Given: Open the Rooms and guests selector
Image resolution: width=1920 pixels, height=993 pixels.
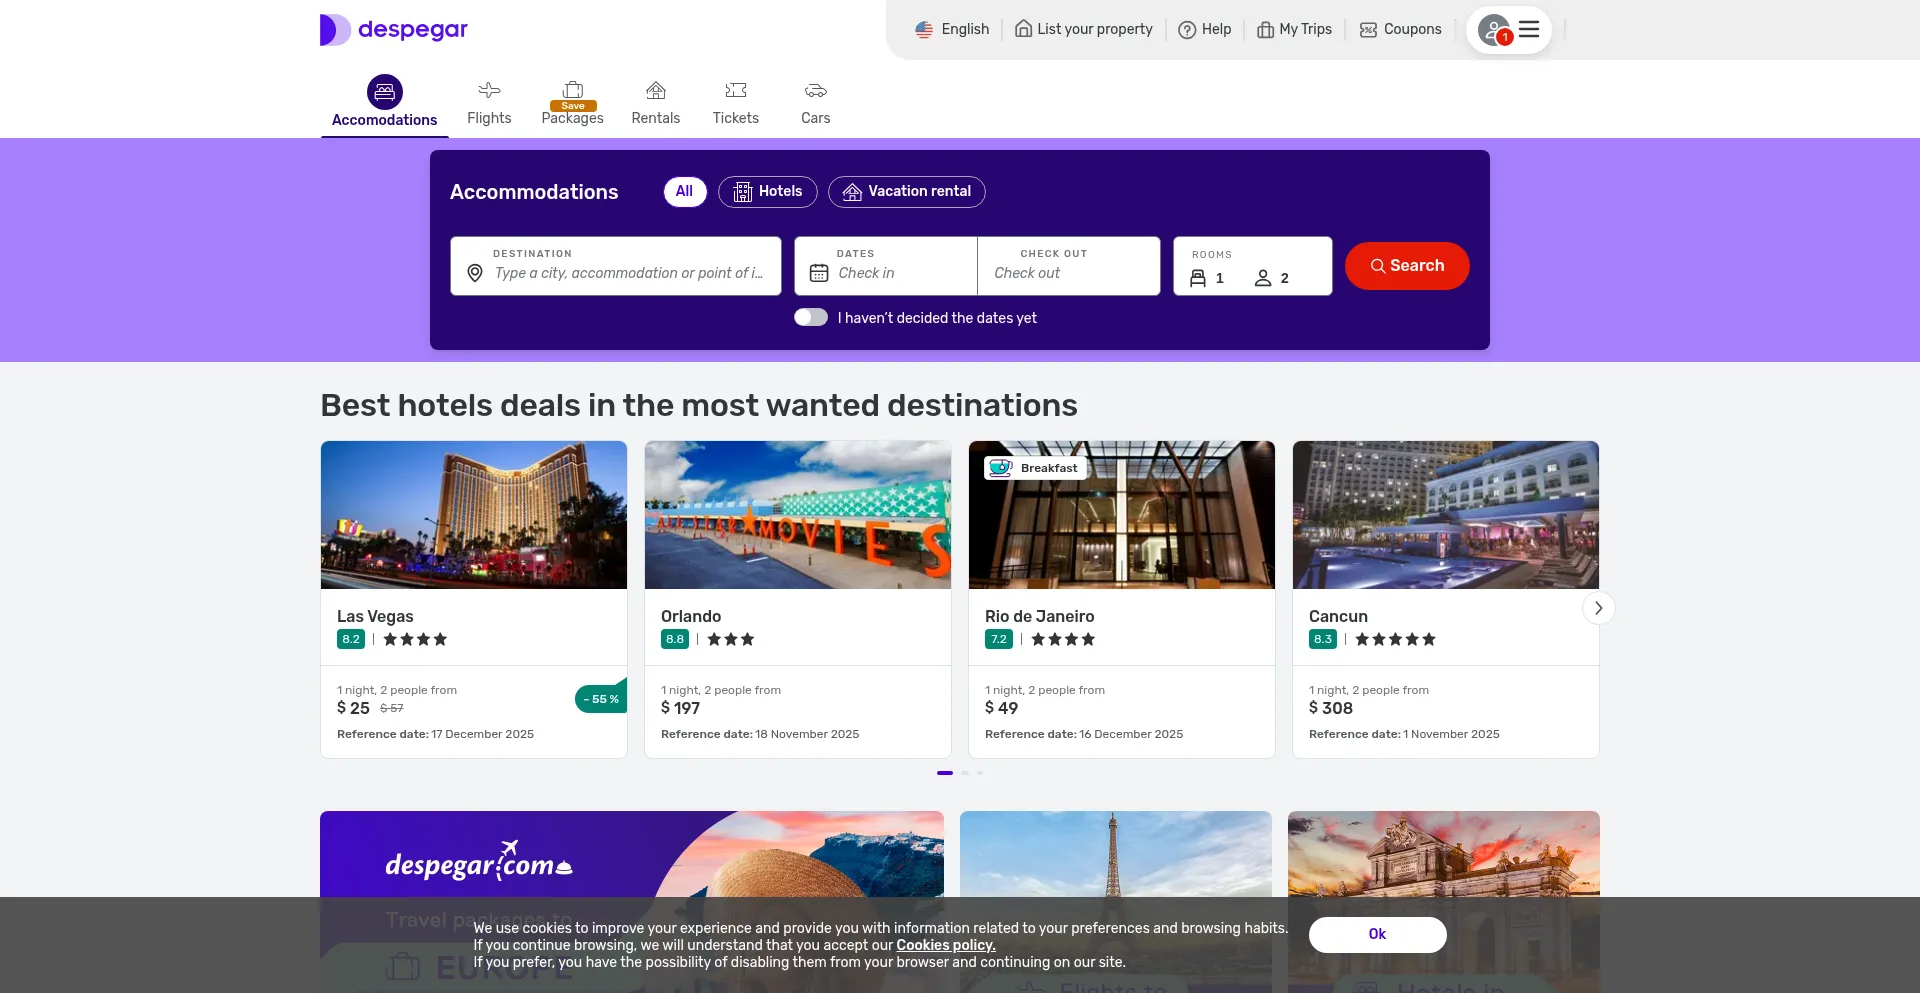Looking at the screenshot, I should click(x=1252, y=267).
